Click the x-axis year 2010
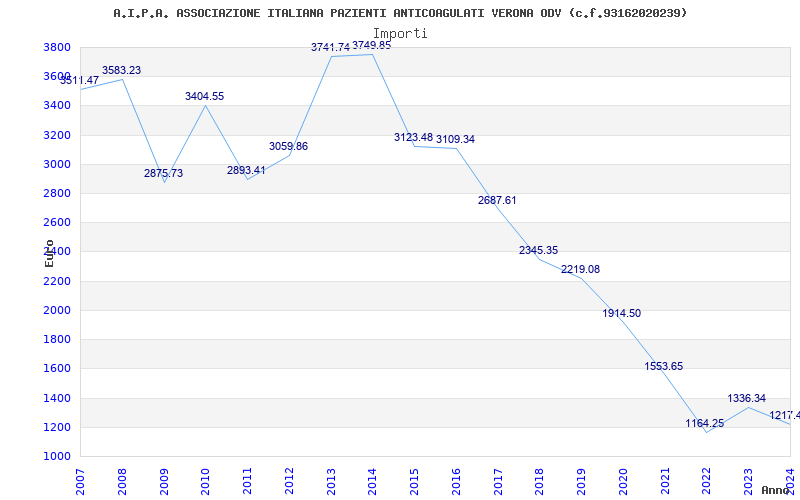Image resolution: width=800 pixels, height=500 pixels. [206, 481]
